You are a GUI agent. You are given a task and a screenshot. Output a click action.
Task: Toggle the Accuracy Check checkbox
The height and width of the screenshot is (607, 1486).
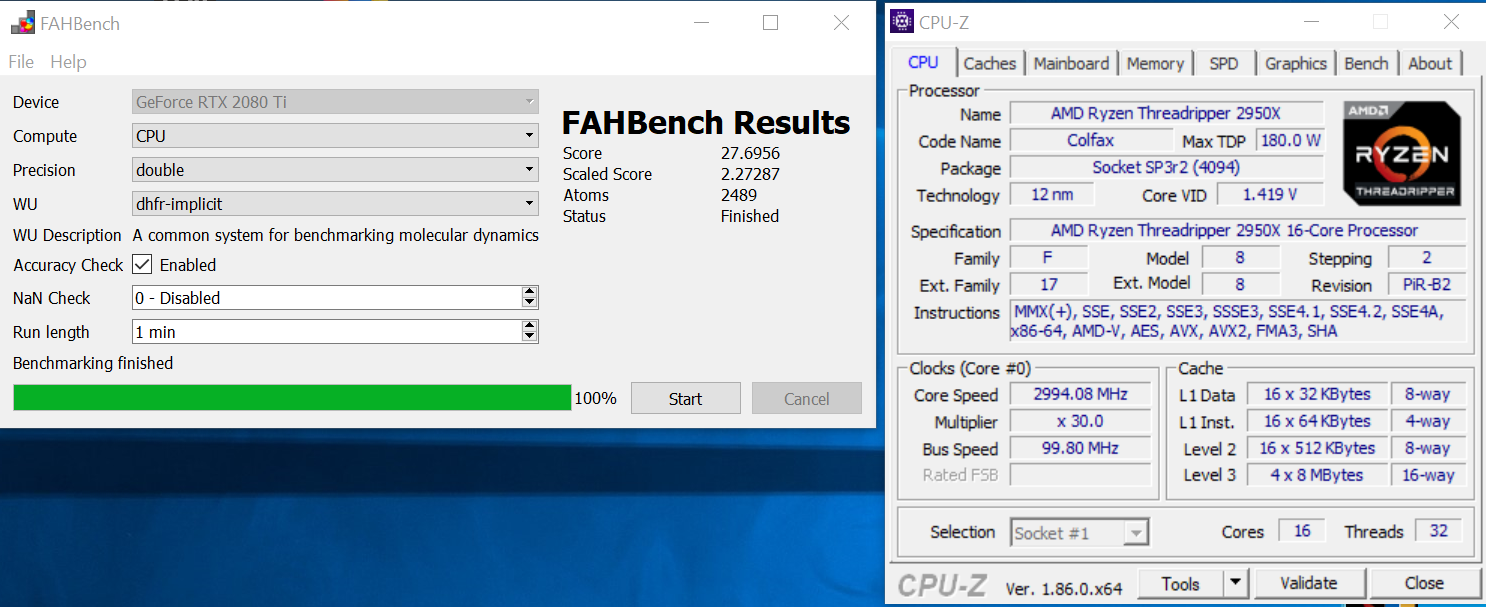(x=142, y=265)
